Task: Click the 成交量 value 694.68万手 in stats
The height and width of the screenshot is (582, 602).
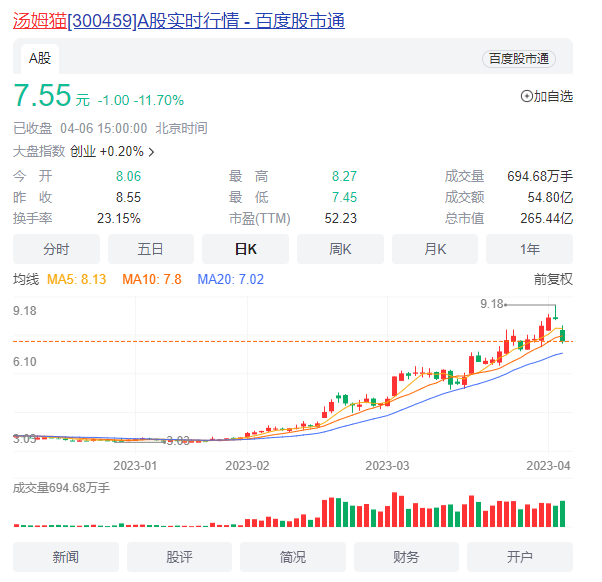Action: 540,176
